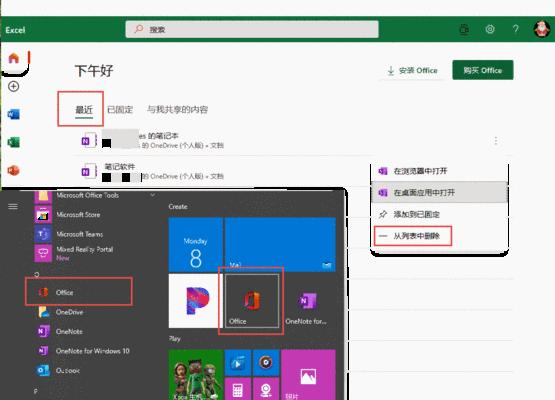Jump to letter O header in Start list
The height and width of the screenshot is (400, 555).
37,274
